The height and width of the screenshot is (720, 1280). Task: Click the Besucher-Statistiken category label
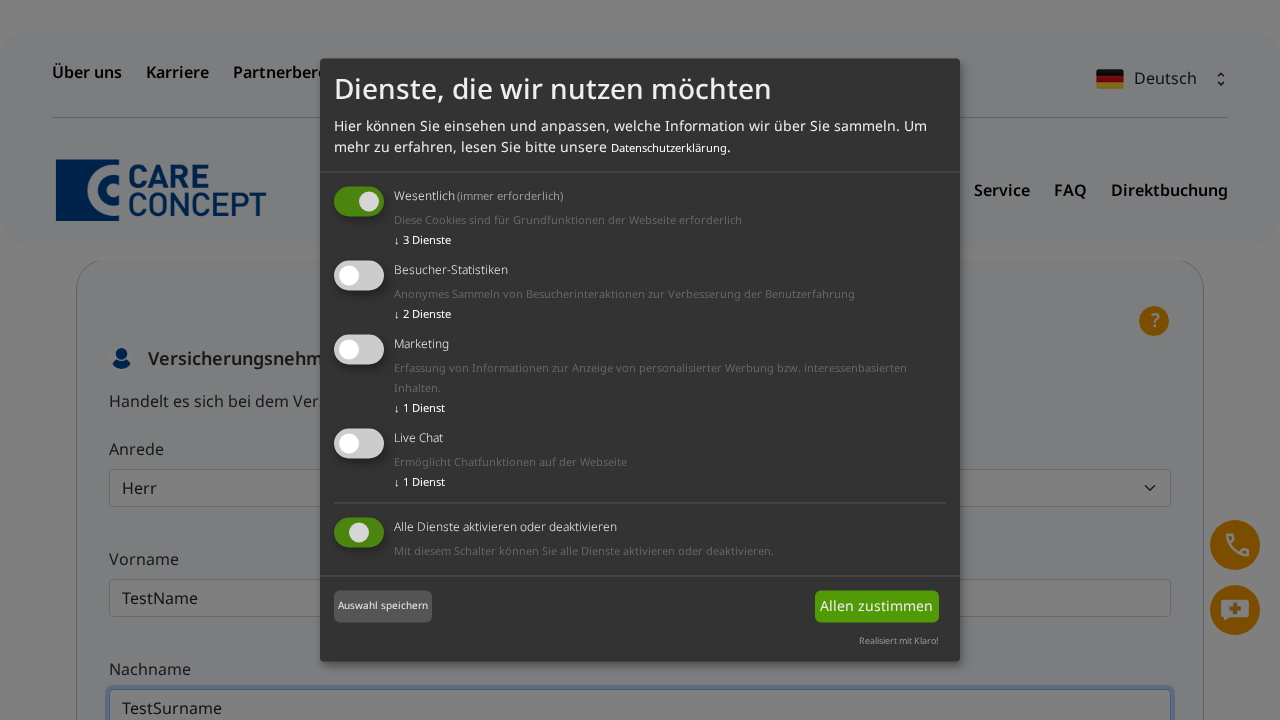coord(451,270)
